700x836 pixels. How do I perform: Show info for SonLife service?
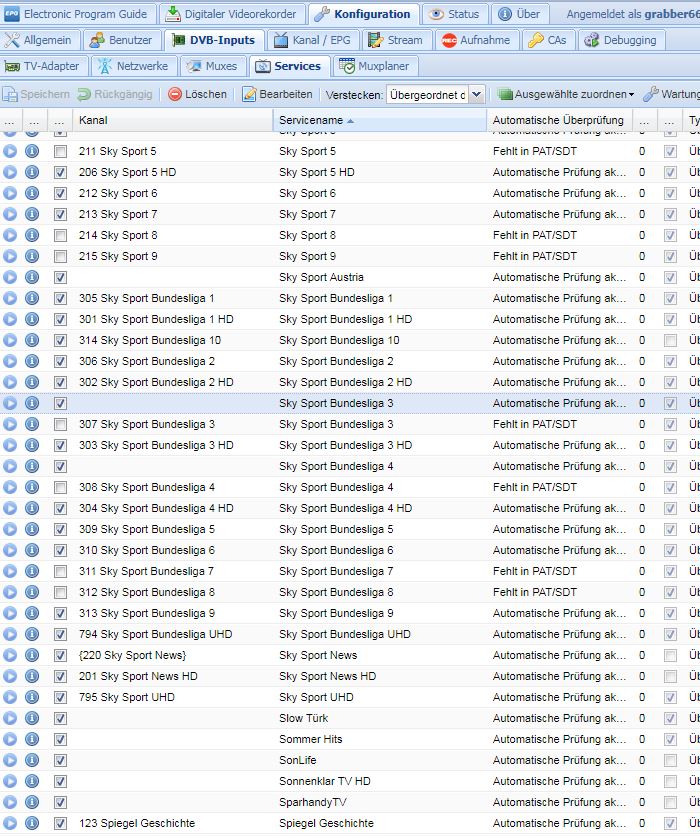point(32,760)
